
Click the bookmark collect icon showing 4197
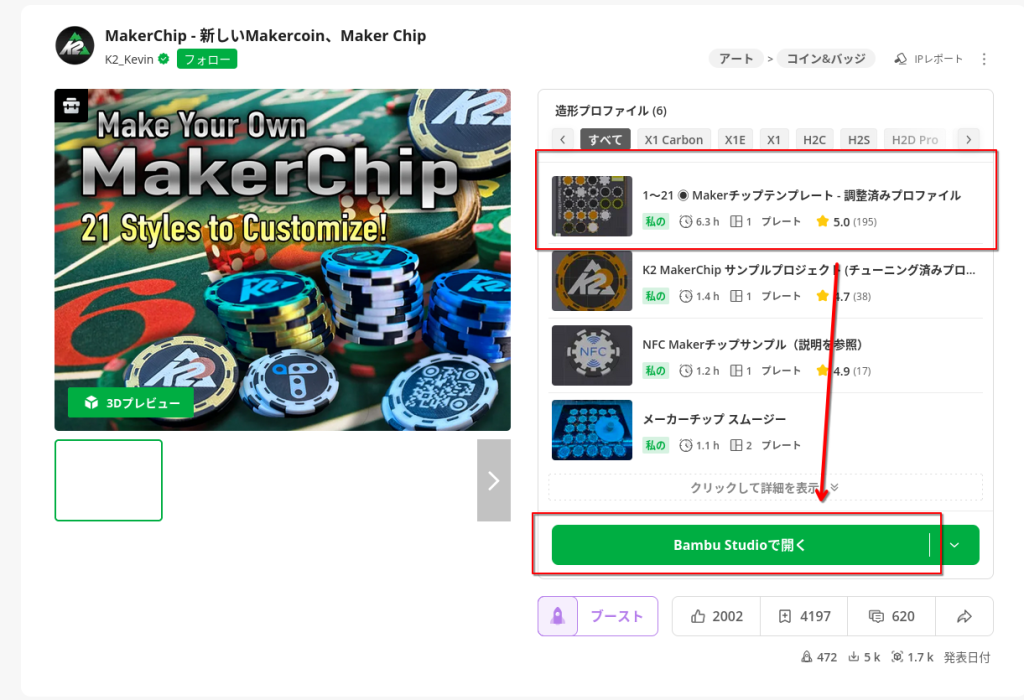(784, 616)
